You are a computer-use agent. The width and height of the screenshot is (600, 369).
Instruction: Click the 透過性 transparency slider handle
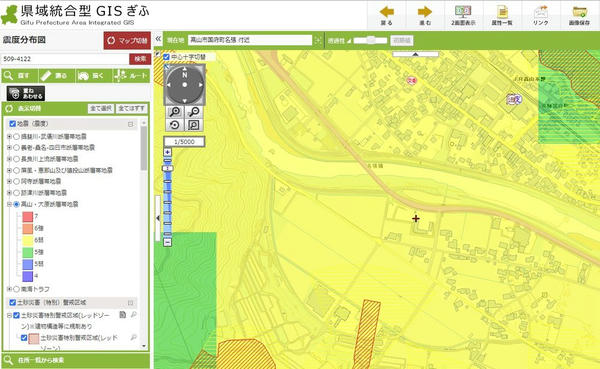click(x=370, y=40)
